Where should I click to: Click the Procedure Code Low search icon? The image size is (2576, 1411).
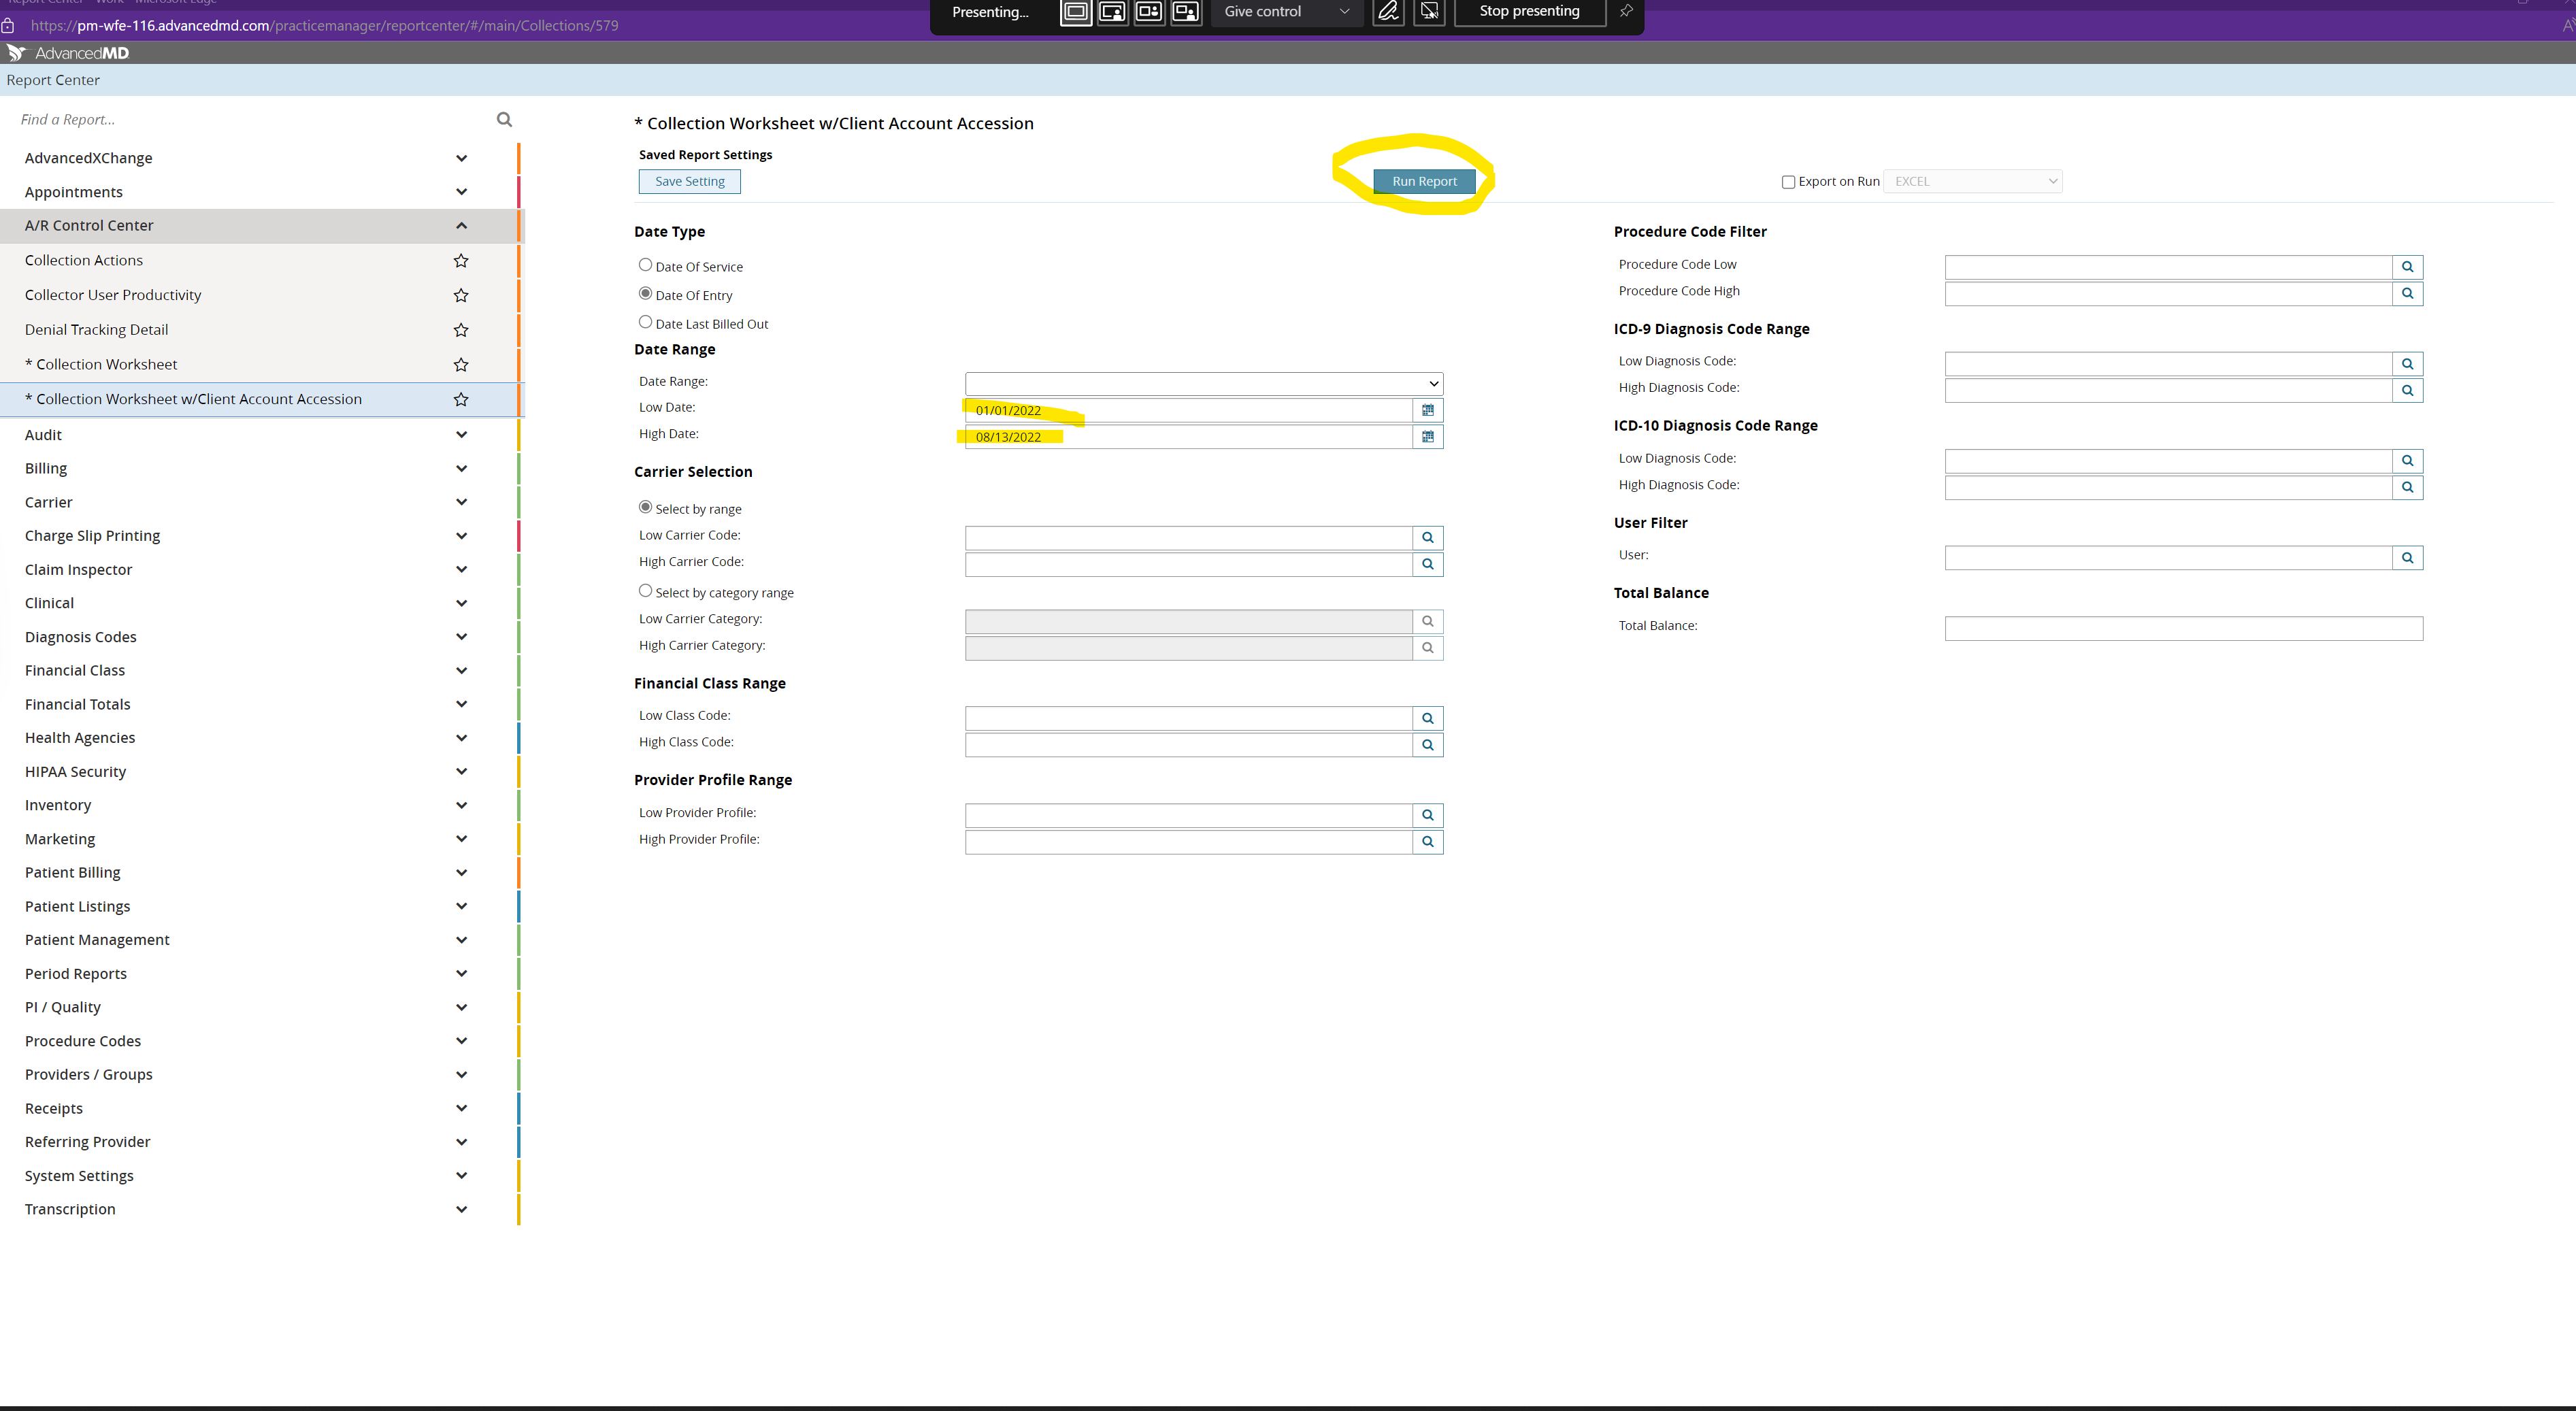pyautogui.click(x=2407, y=267)
